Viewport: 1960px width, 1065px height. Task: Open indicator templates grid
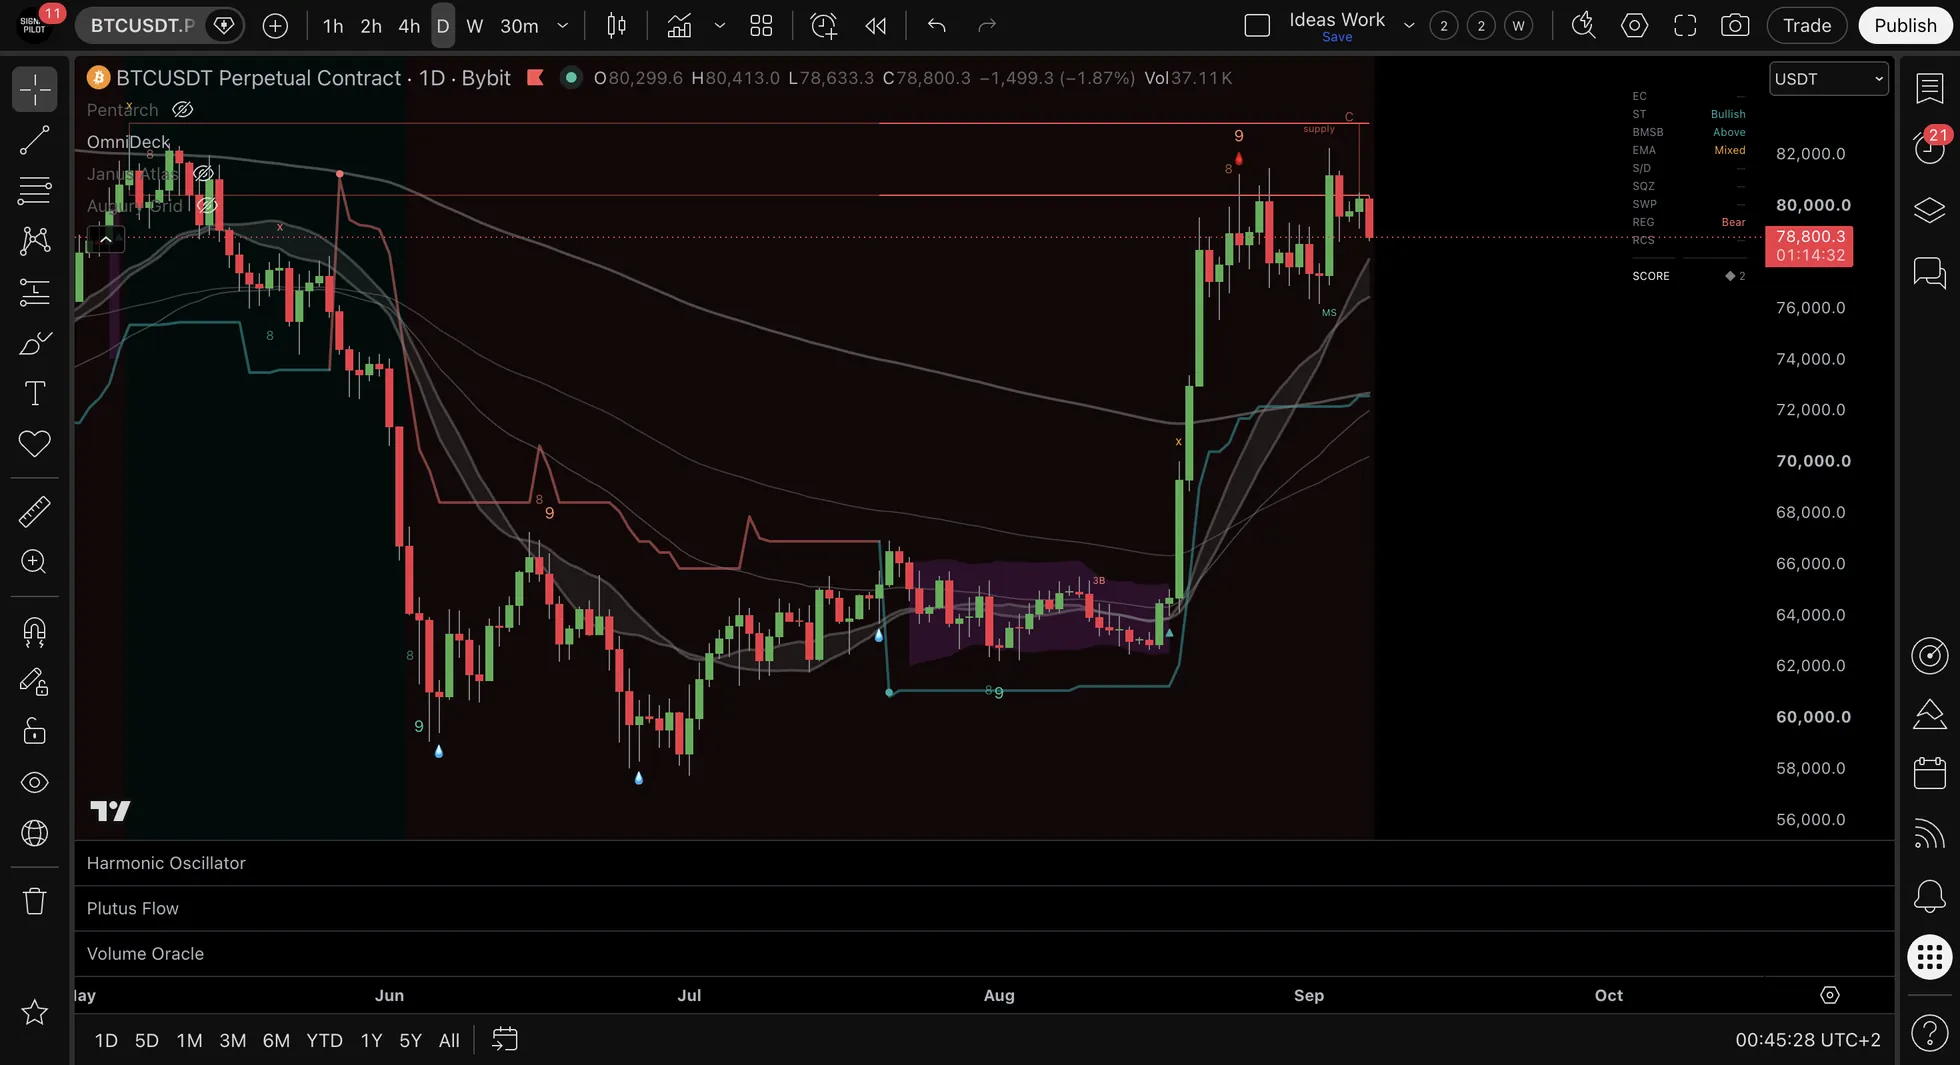tap(761, 26)
